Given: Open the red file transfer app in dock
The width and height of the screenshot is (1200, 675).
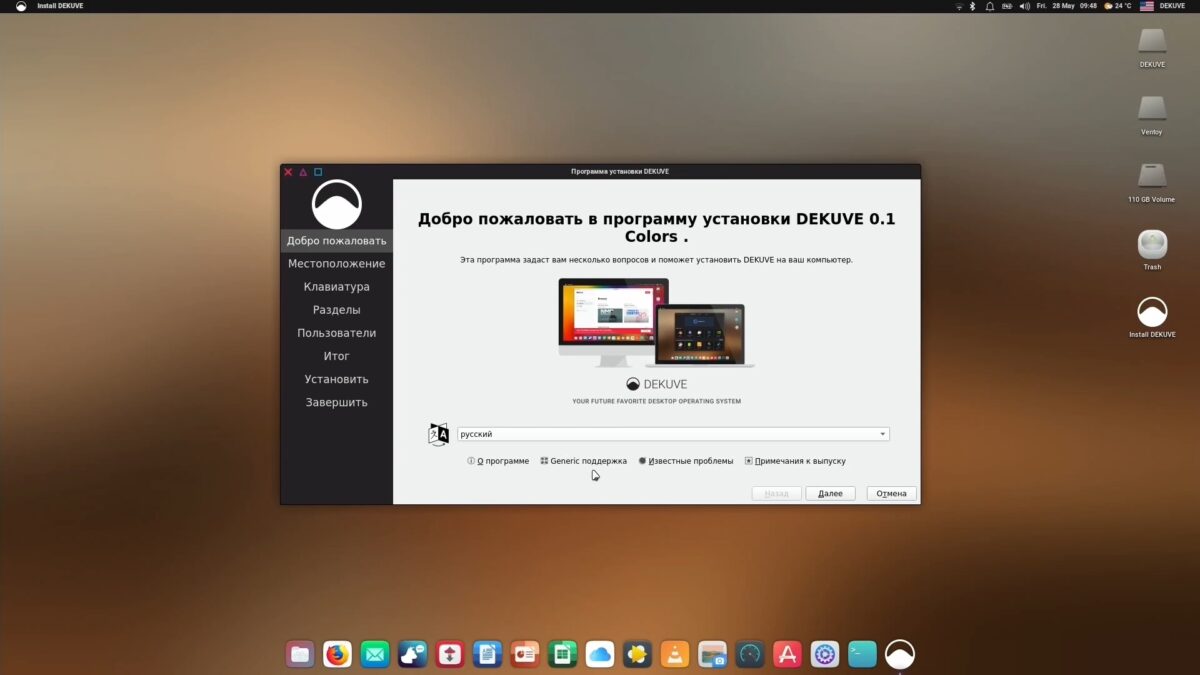Looking at the screenshot, I should coord(450,654).
